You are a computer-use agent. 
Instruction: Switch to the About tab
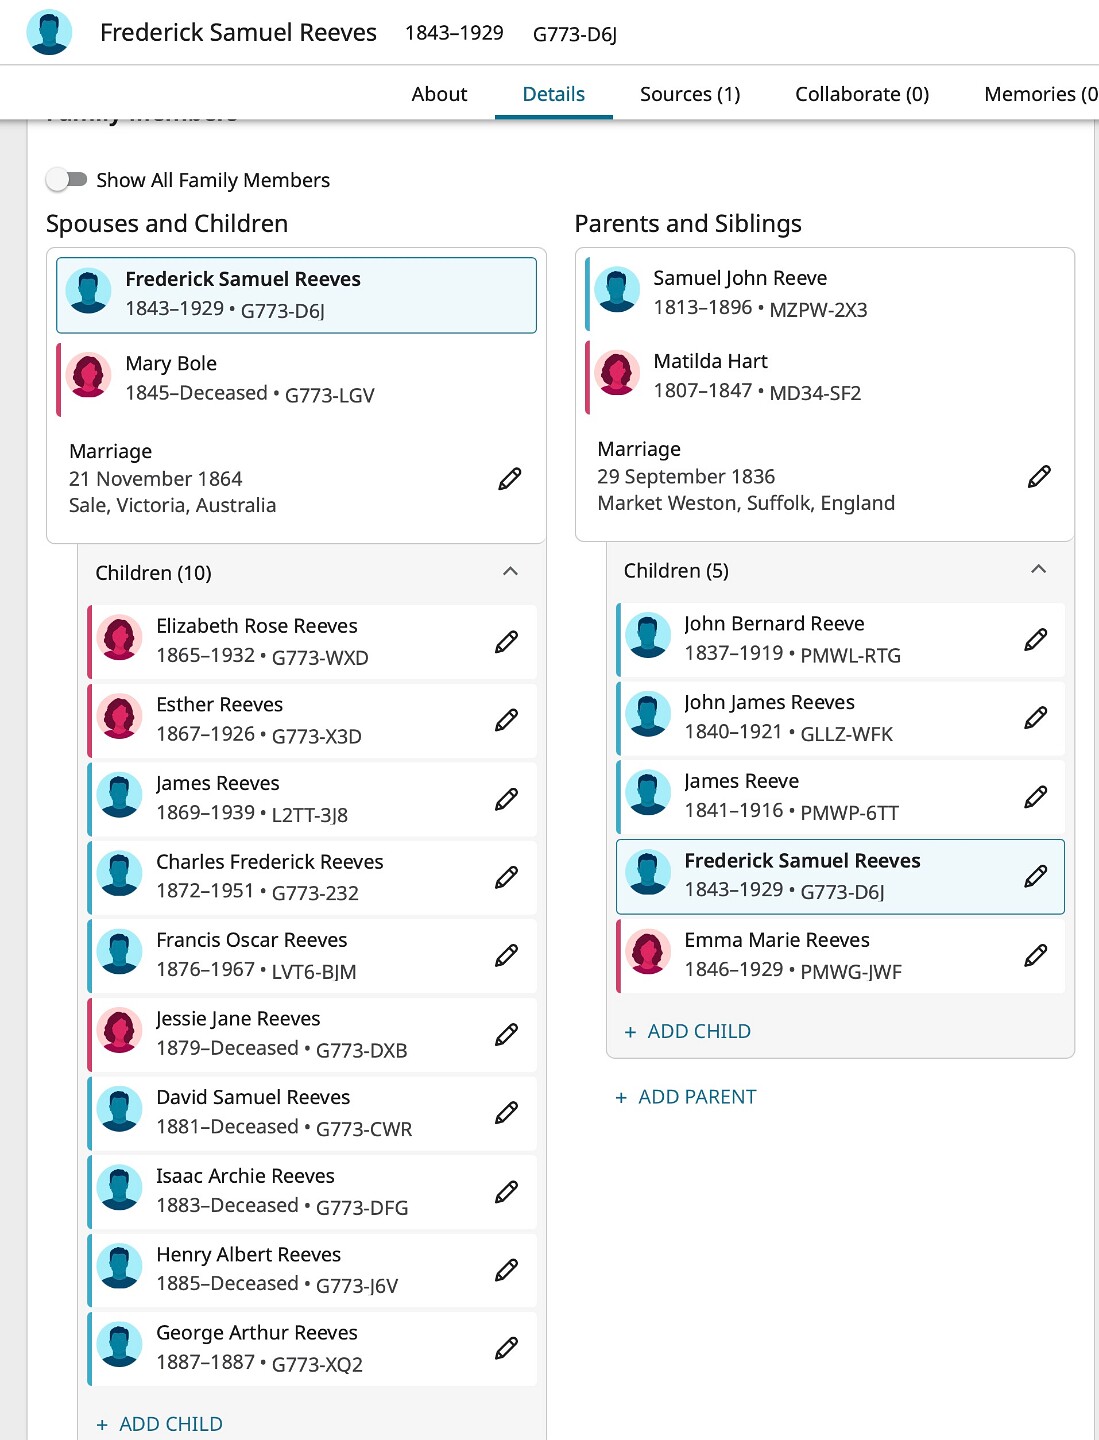[439, 94]
